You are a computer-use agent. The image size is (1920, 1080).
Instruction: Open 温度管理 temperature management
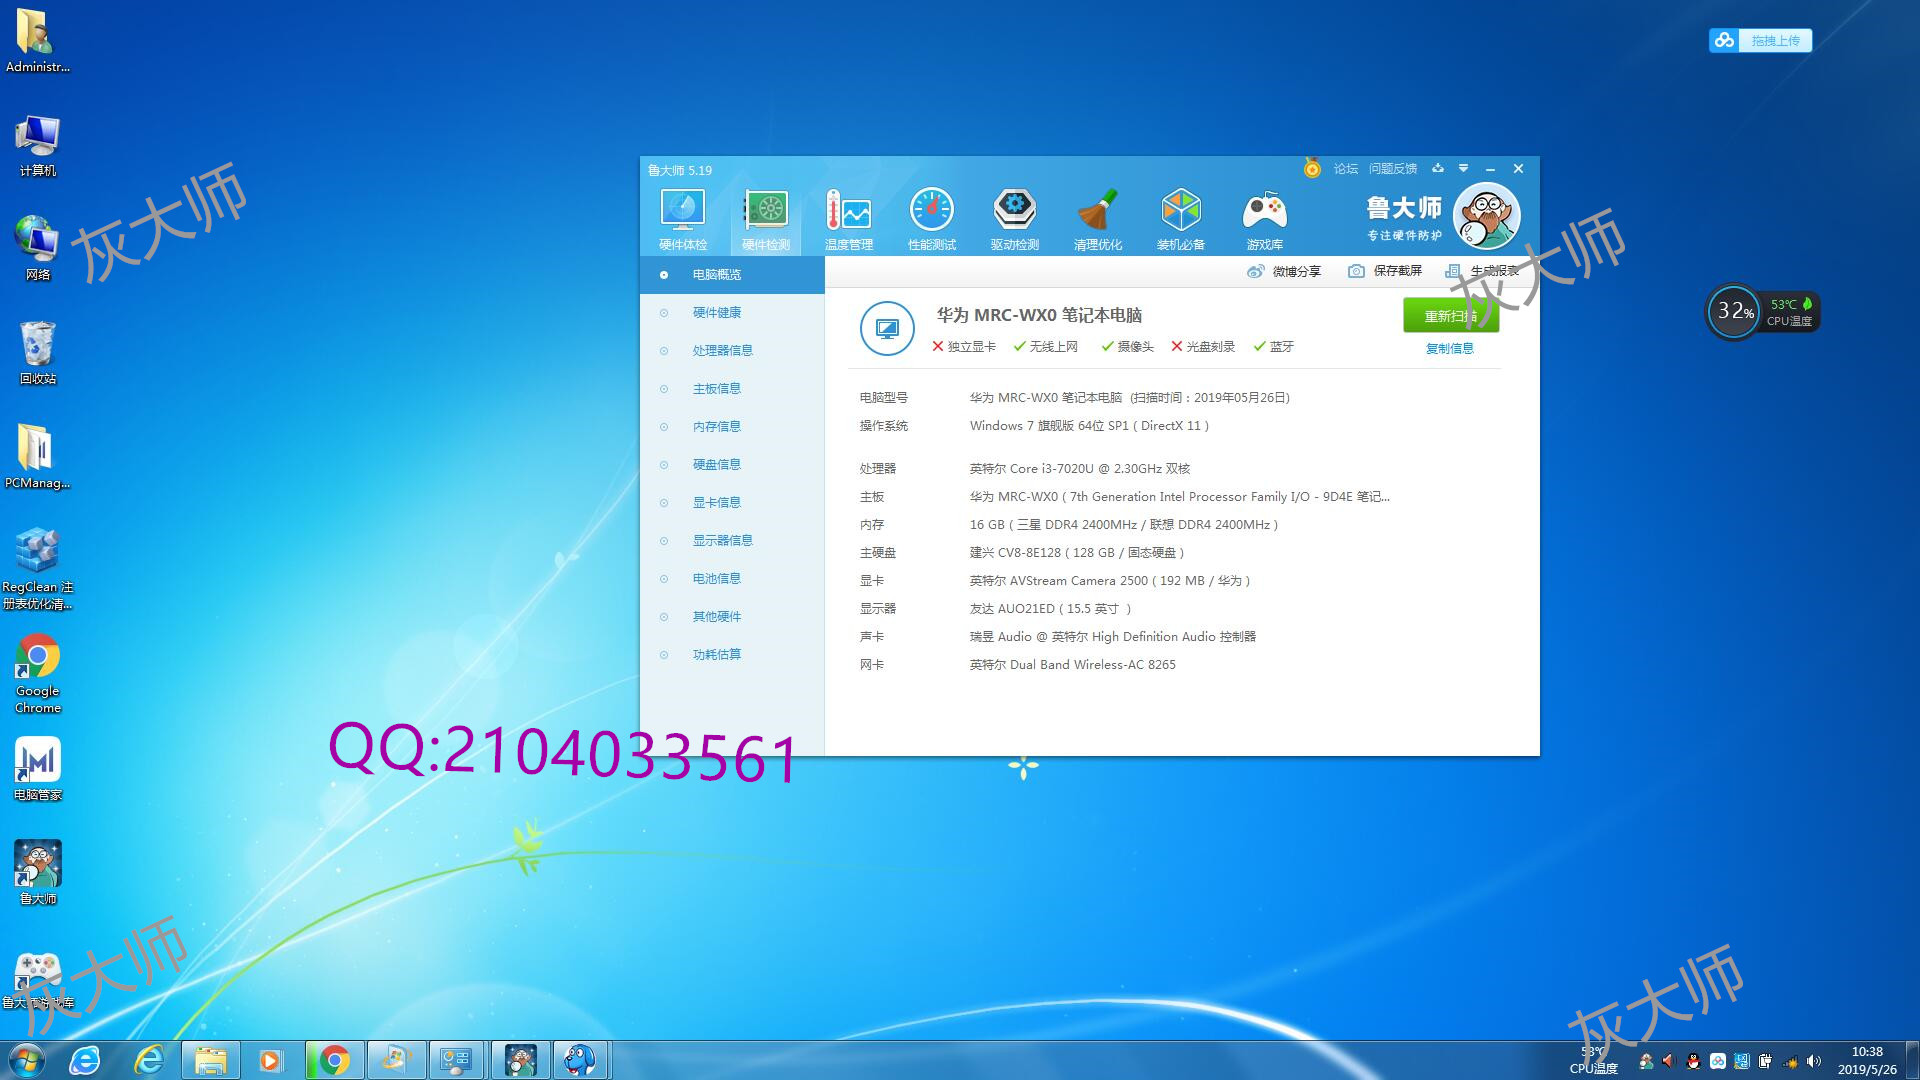[849, 220]
